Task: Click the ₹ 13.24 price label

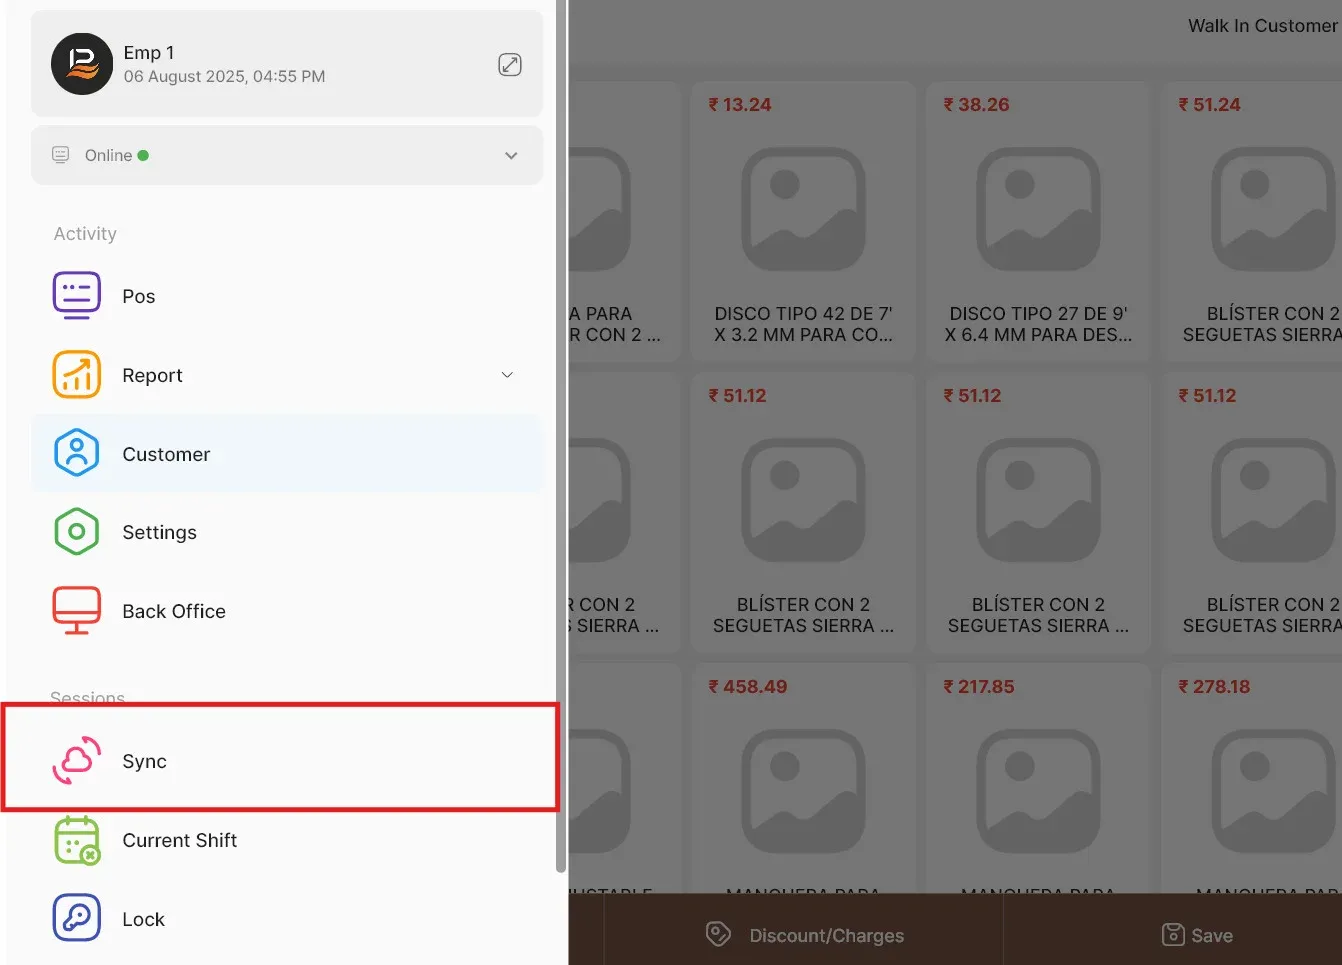Action: [740, 105]
